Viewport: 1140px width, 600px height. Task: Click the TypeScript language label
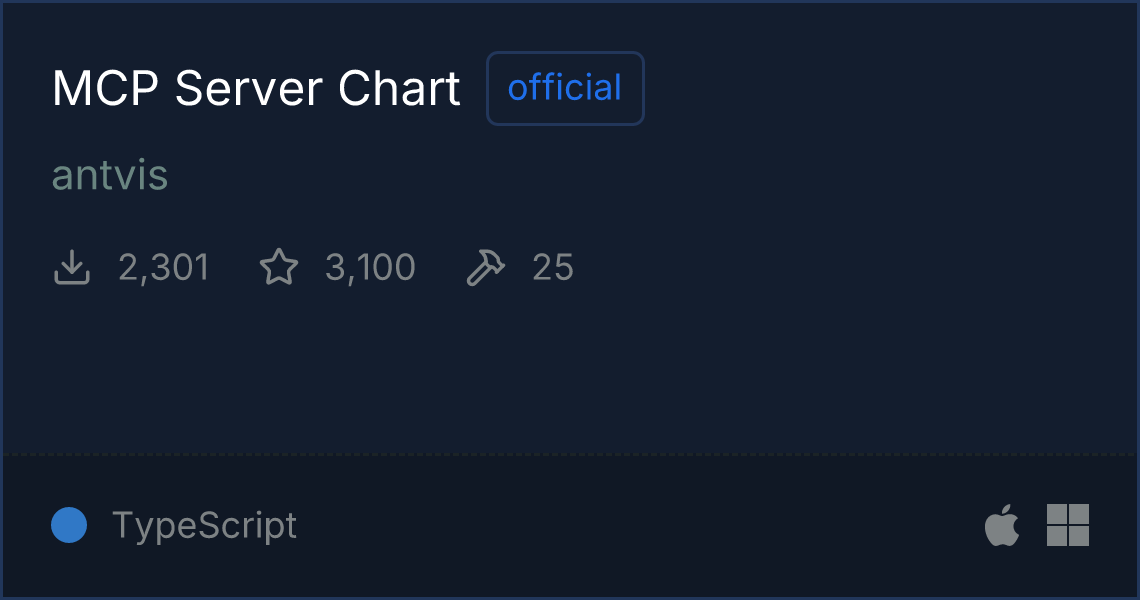click(204, 525)
